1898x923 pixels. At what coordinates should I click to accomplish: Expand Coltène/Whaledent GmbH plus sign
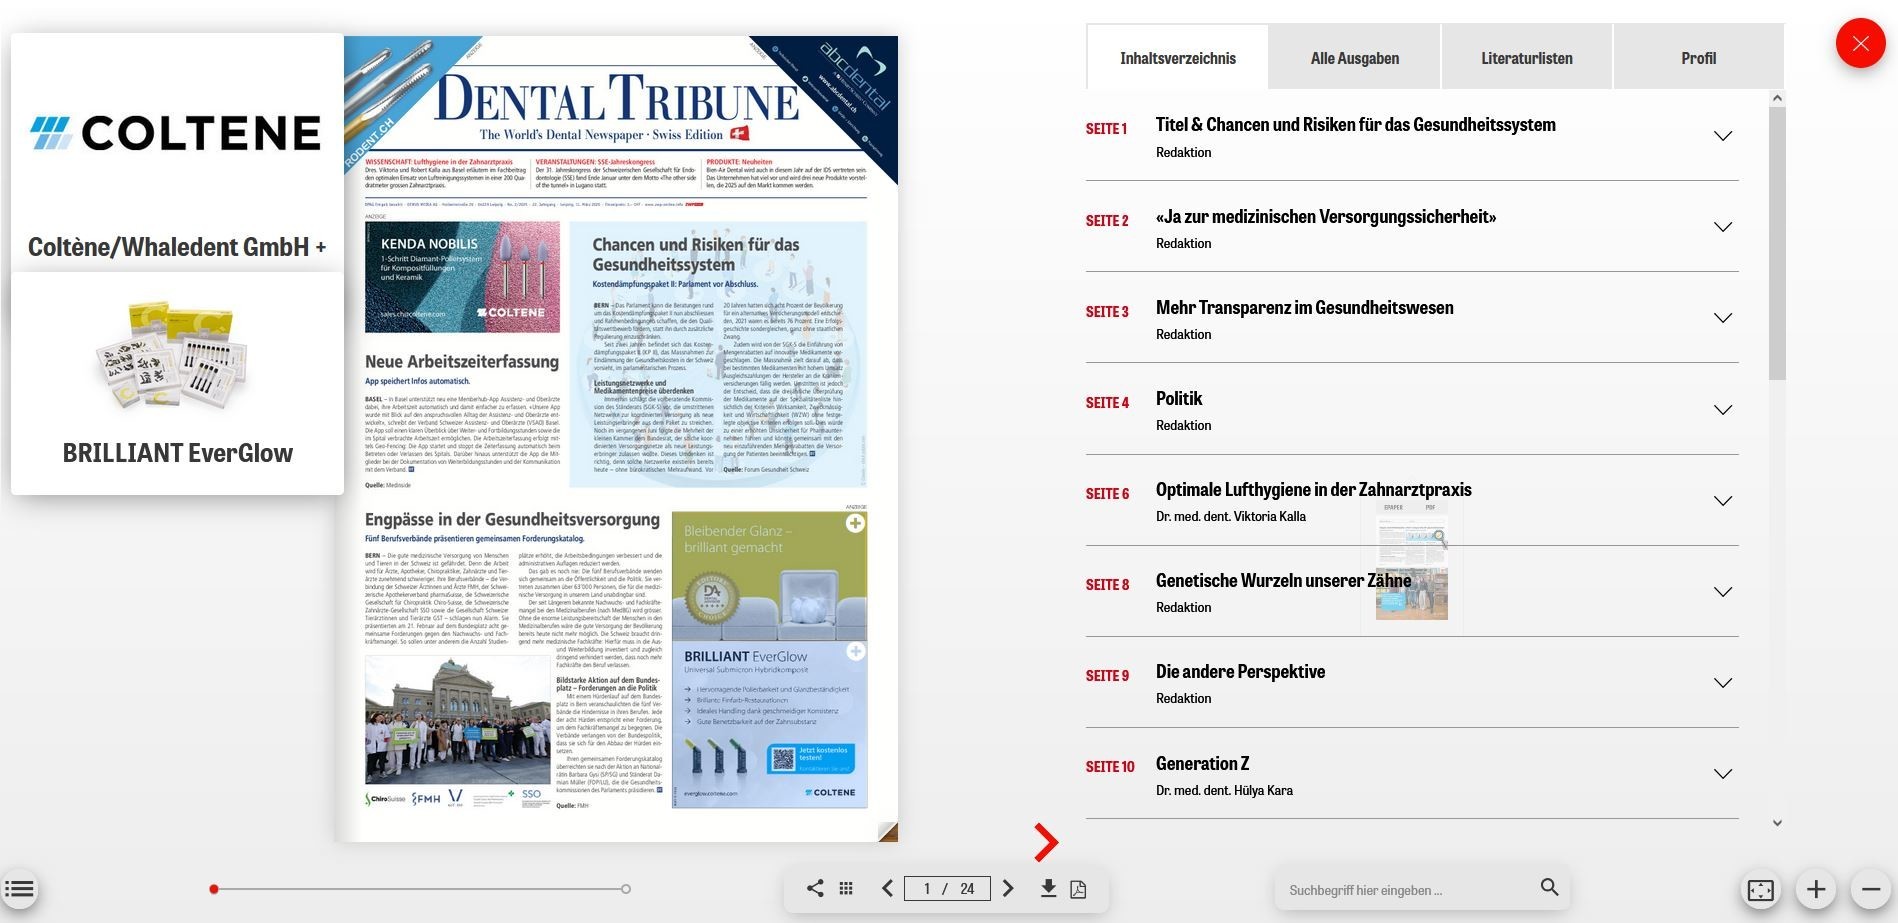point(321,247)
